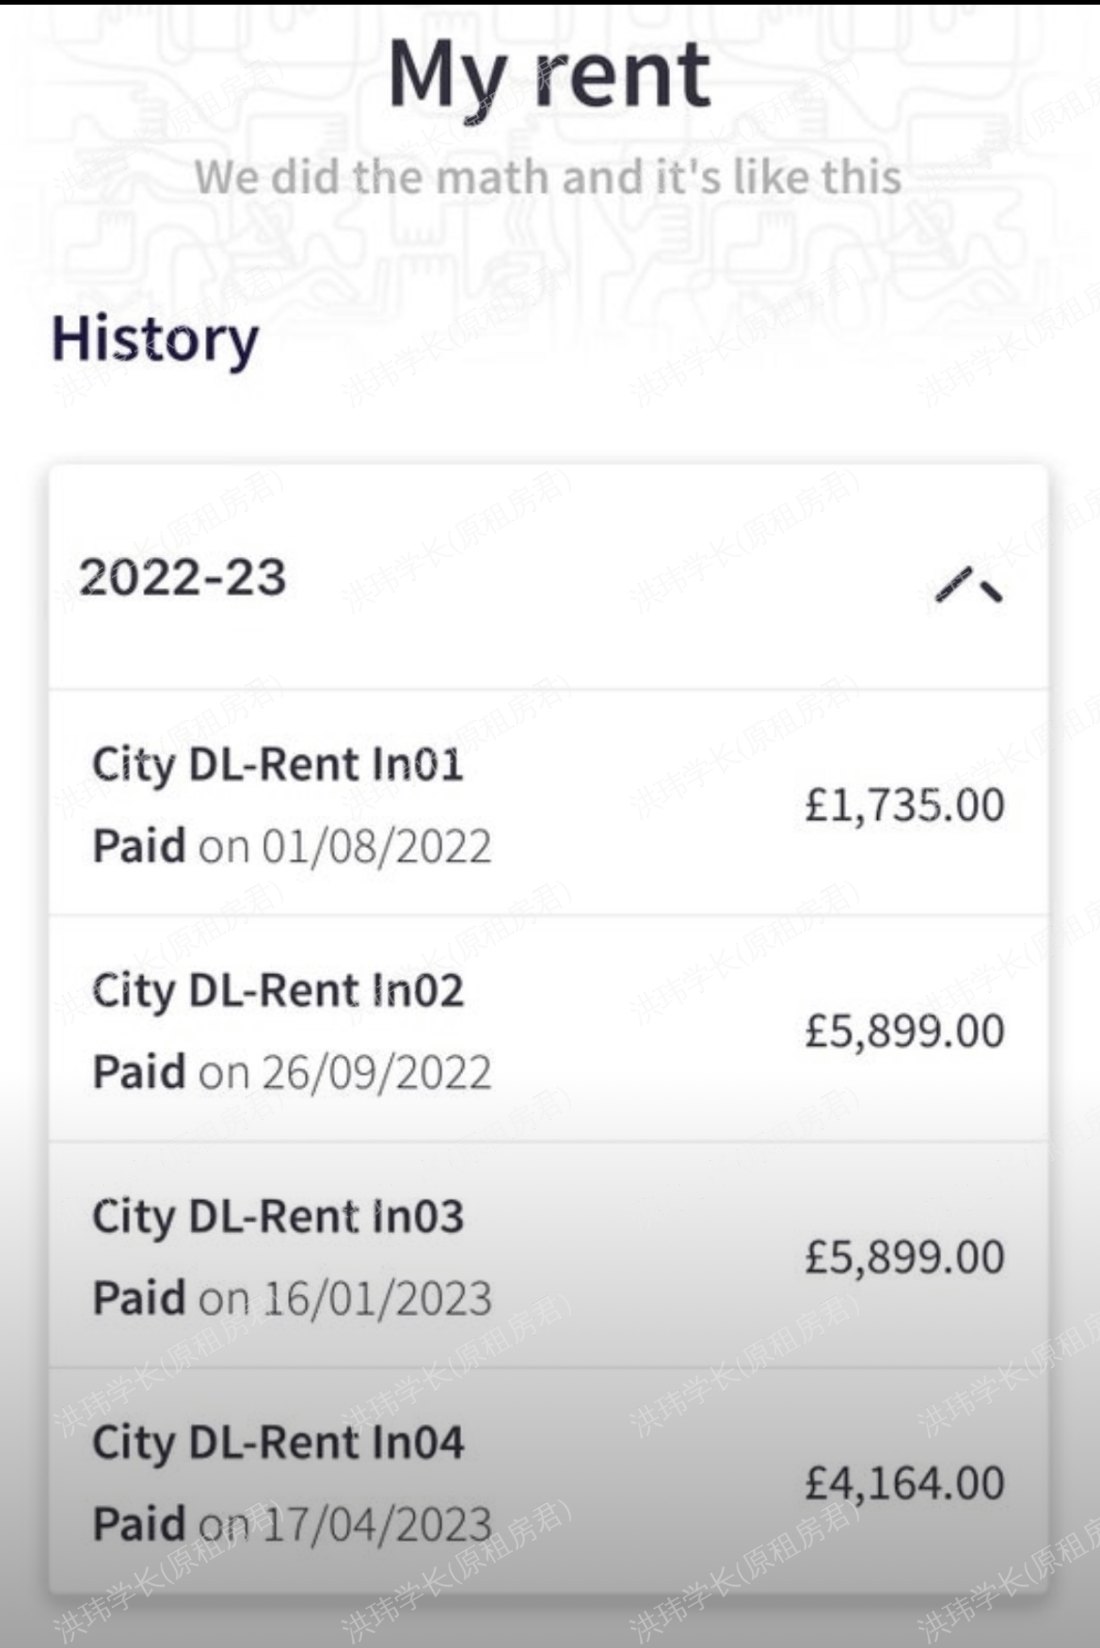Click the 16/01/2023 payment date
The image size is (1100, 1648).
click(376, 1299)
